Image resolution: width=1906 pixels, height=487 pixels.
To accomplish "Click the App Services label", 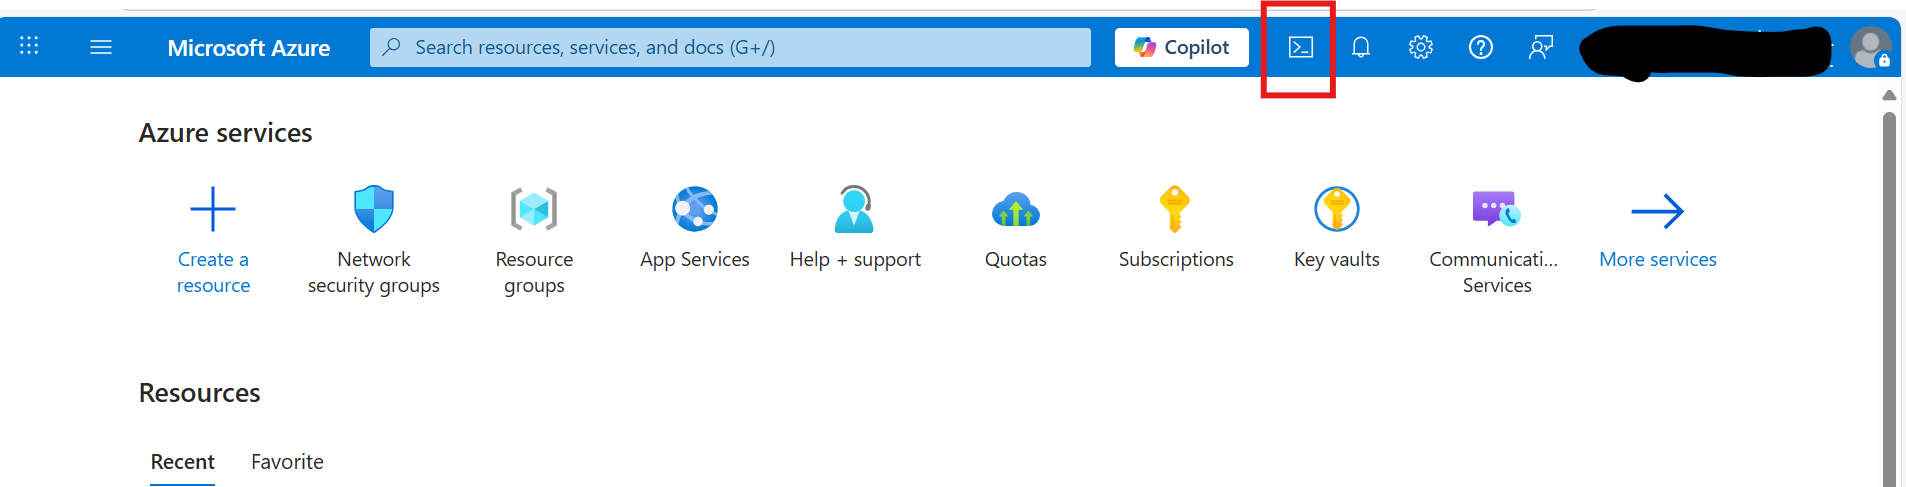I will [x=695, y=259].
